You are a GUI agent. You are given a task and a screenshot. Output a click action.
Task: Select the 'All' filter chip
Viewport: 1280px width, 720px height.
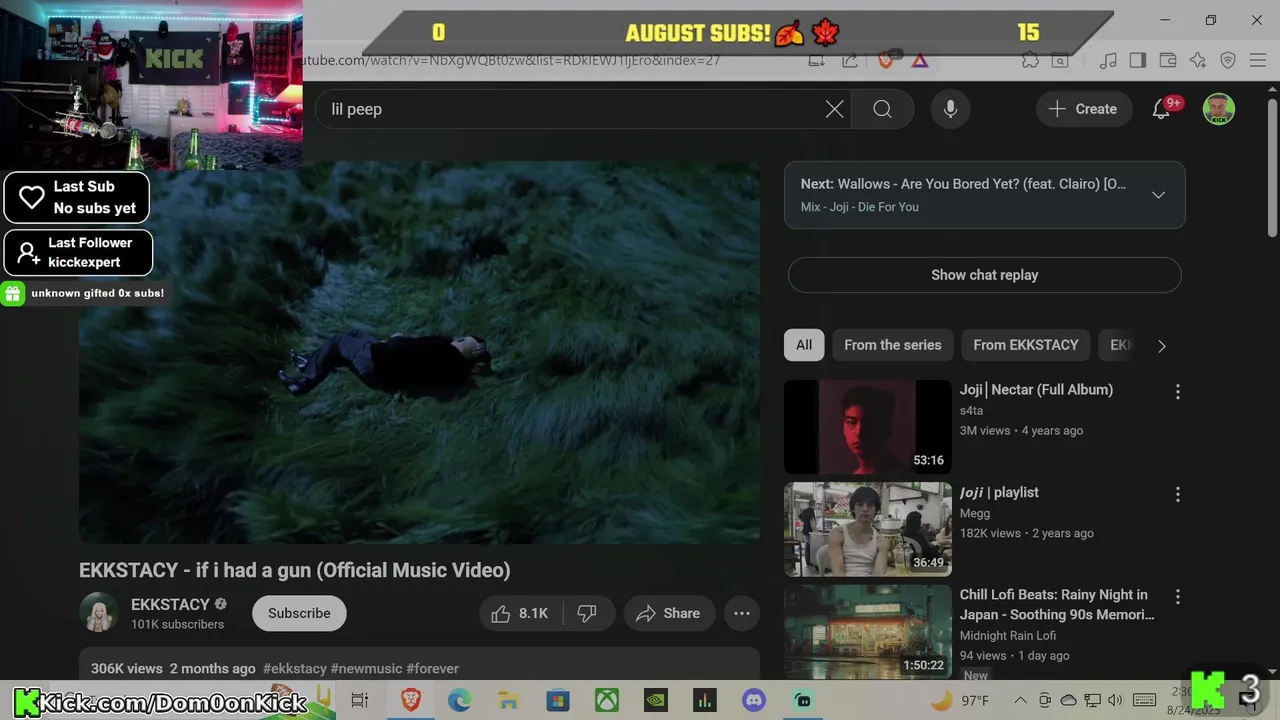point(804,345)
